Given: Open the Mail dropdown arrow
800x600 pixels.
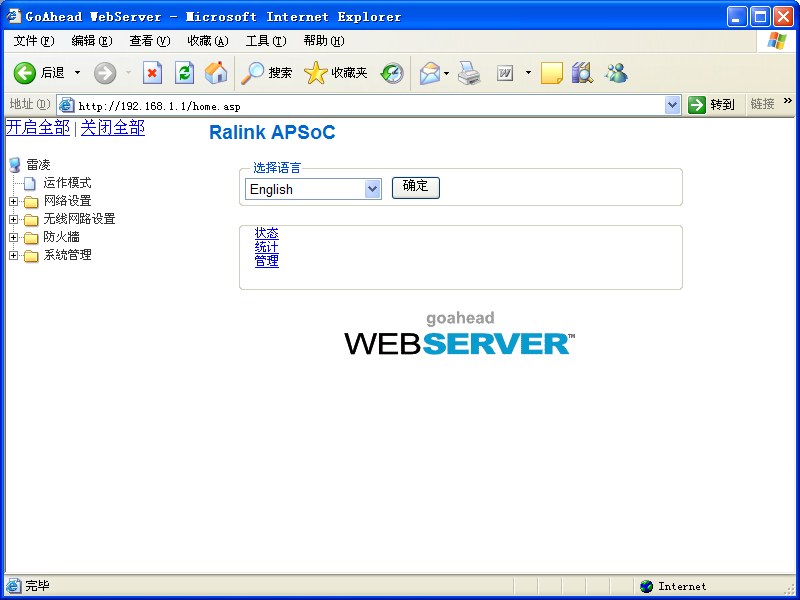Looking at the screenshot, I should (446, 73).
